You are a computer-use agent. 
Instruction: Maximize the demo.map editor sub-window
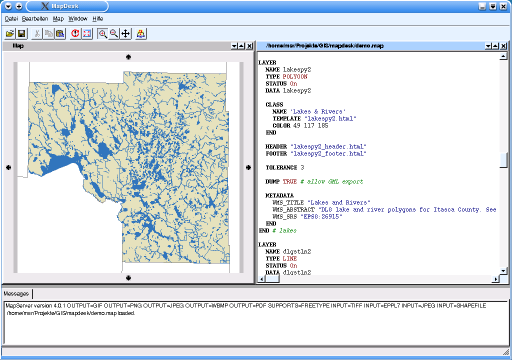[496, 46]
